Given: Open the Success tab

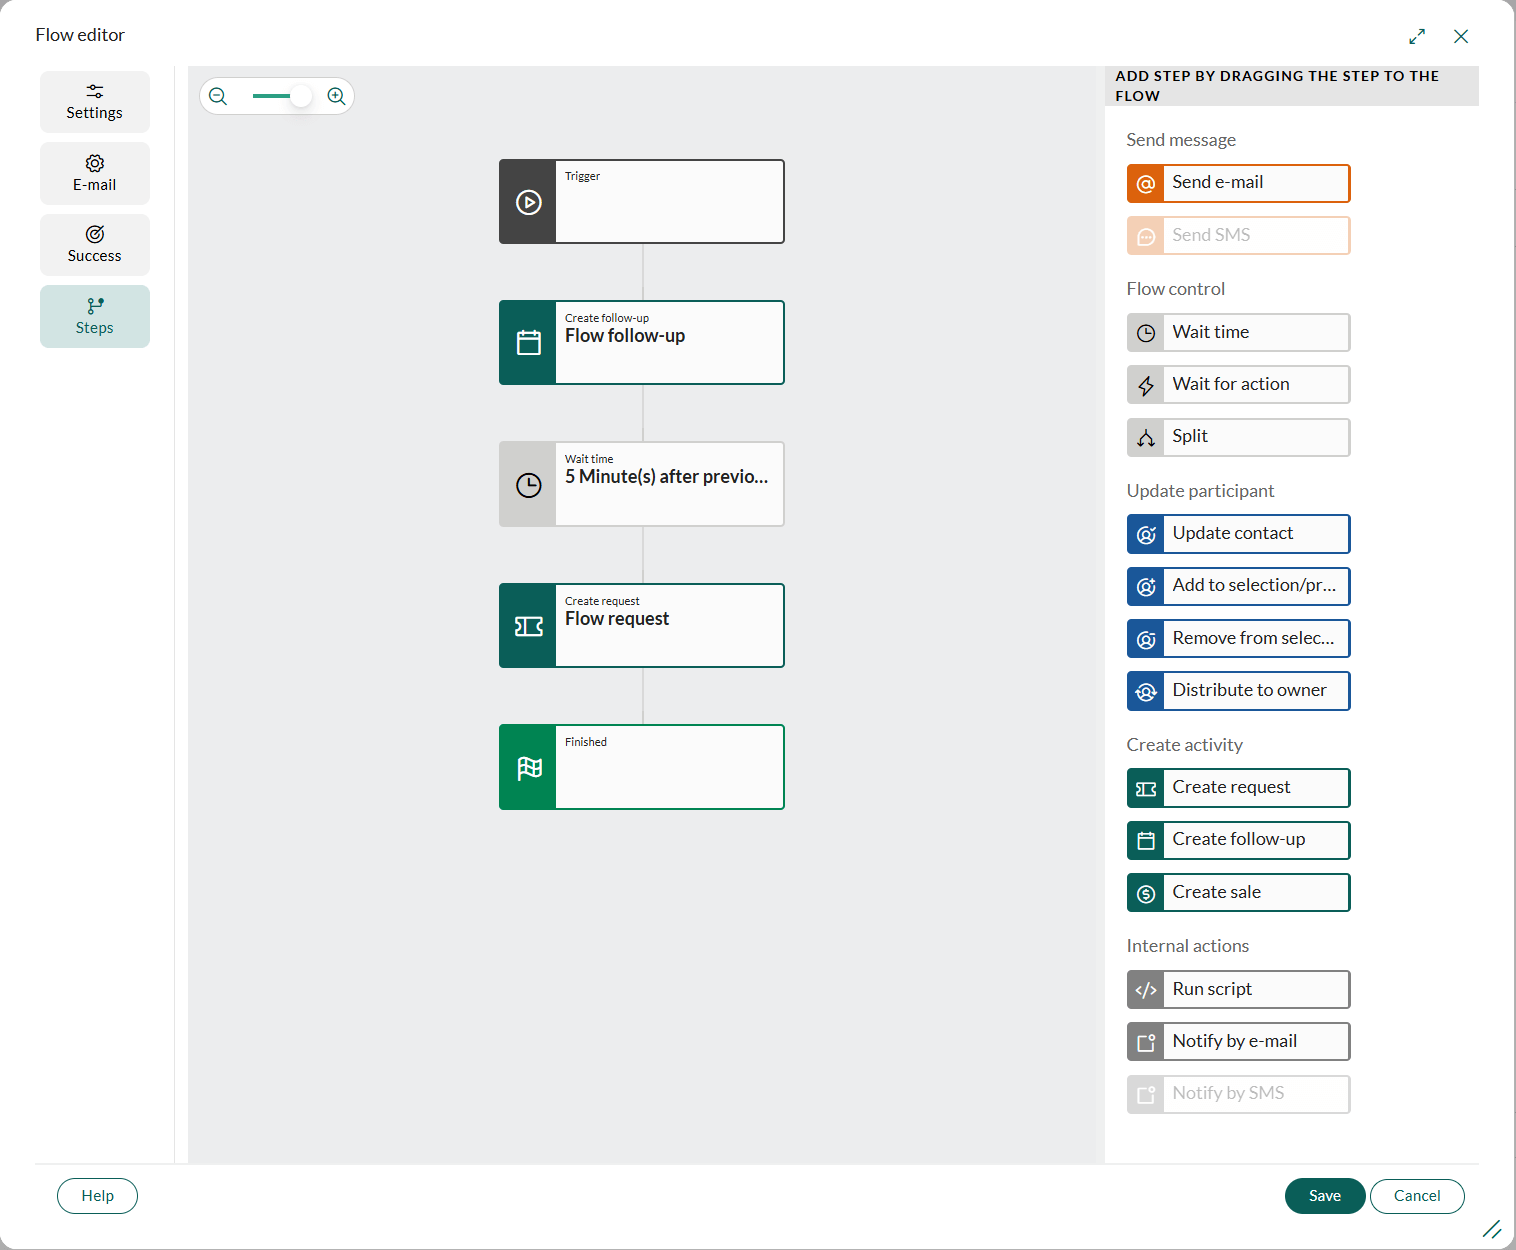Looking at the screenshot, I should tap(95, 245).
